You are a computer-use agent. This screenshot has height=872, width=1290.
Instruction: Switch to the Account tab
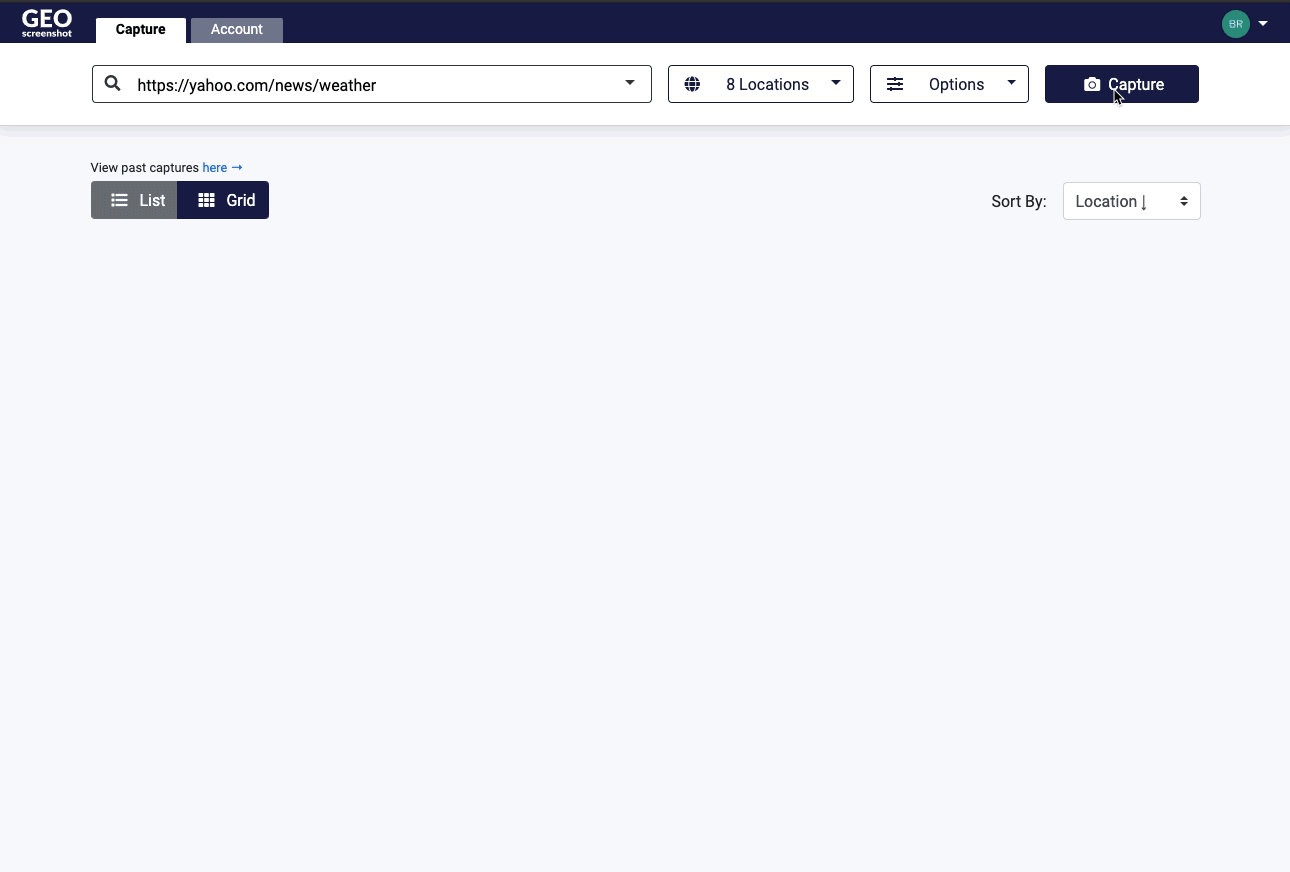coord(236,29)
